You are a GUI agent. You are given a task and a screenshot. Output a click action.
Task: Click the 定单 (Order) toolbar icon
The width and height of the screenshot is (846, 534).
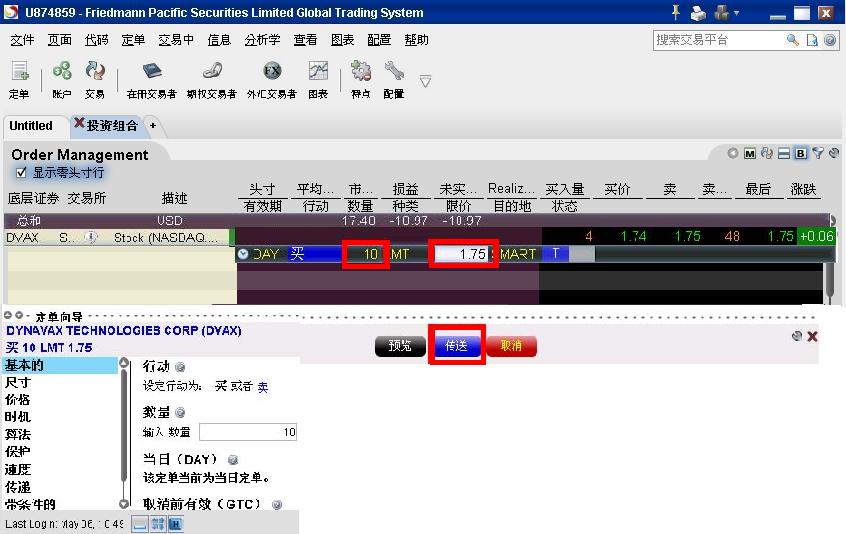pos(19,78)
